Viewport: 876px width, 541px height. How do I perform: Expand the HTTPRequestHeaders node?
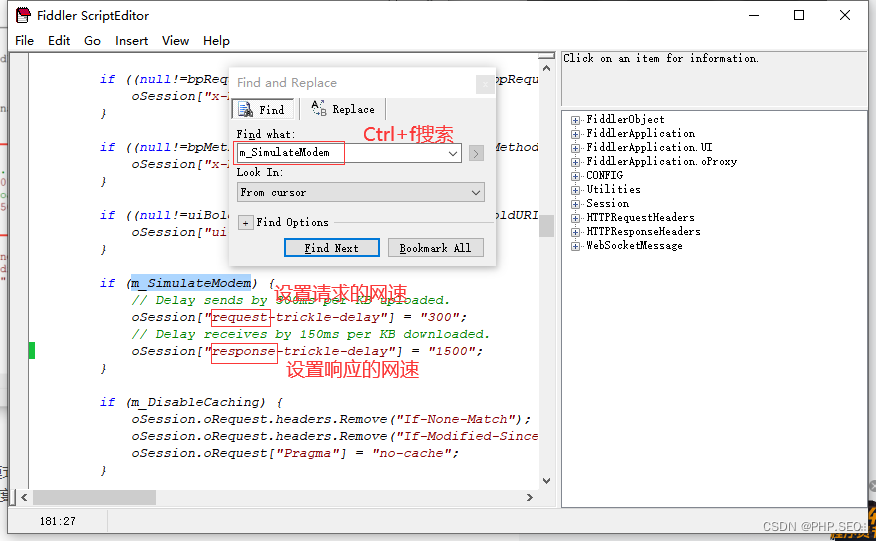tap(575, 218)
